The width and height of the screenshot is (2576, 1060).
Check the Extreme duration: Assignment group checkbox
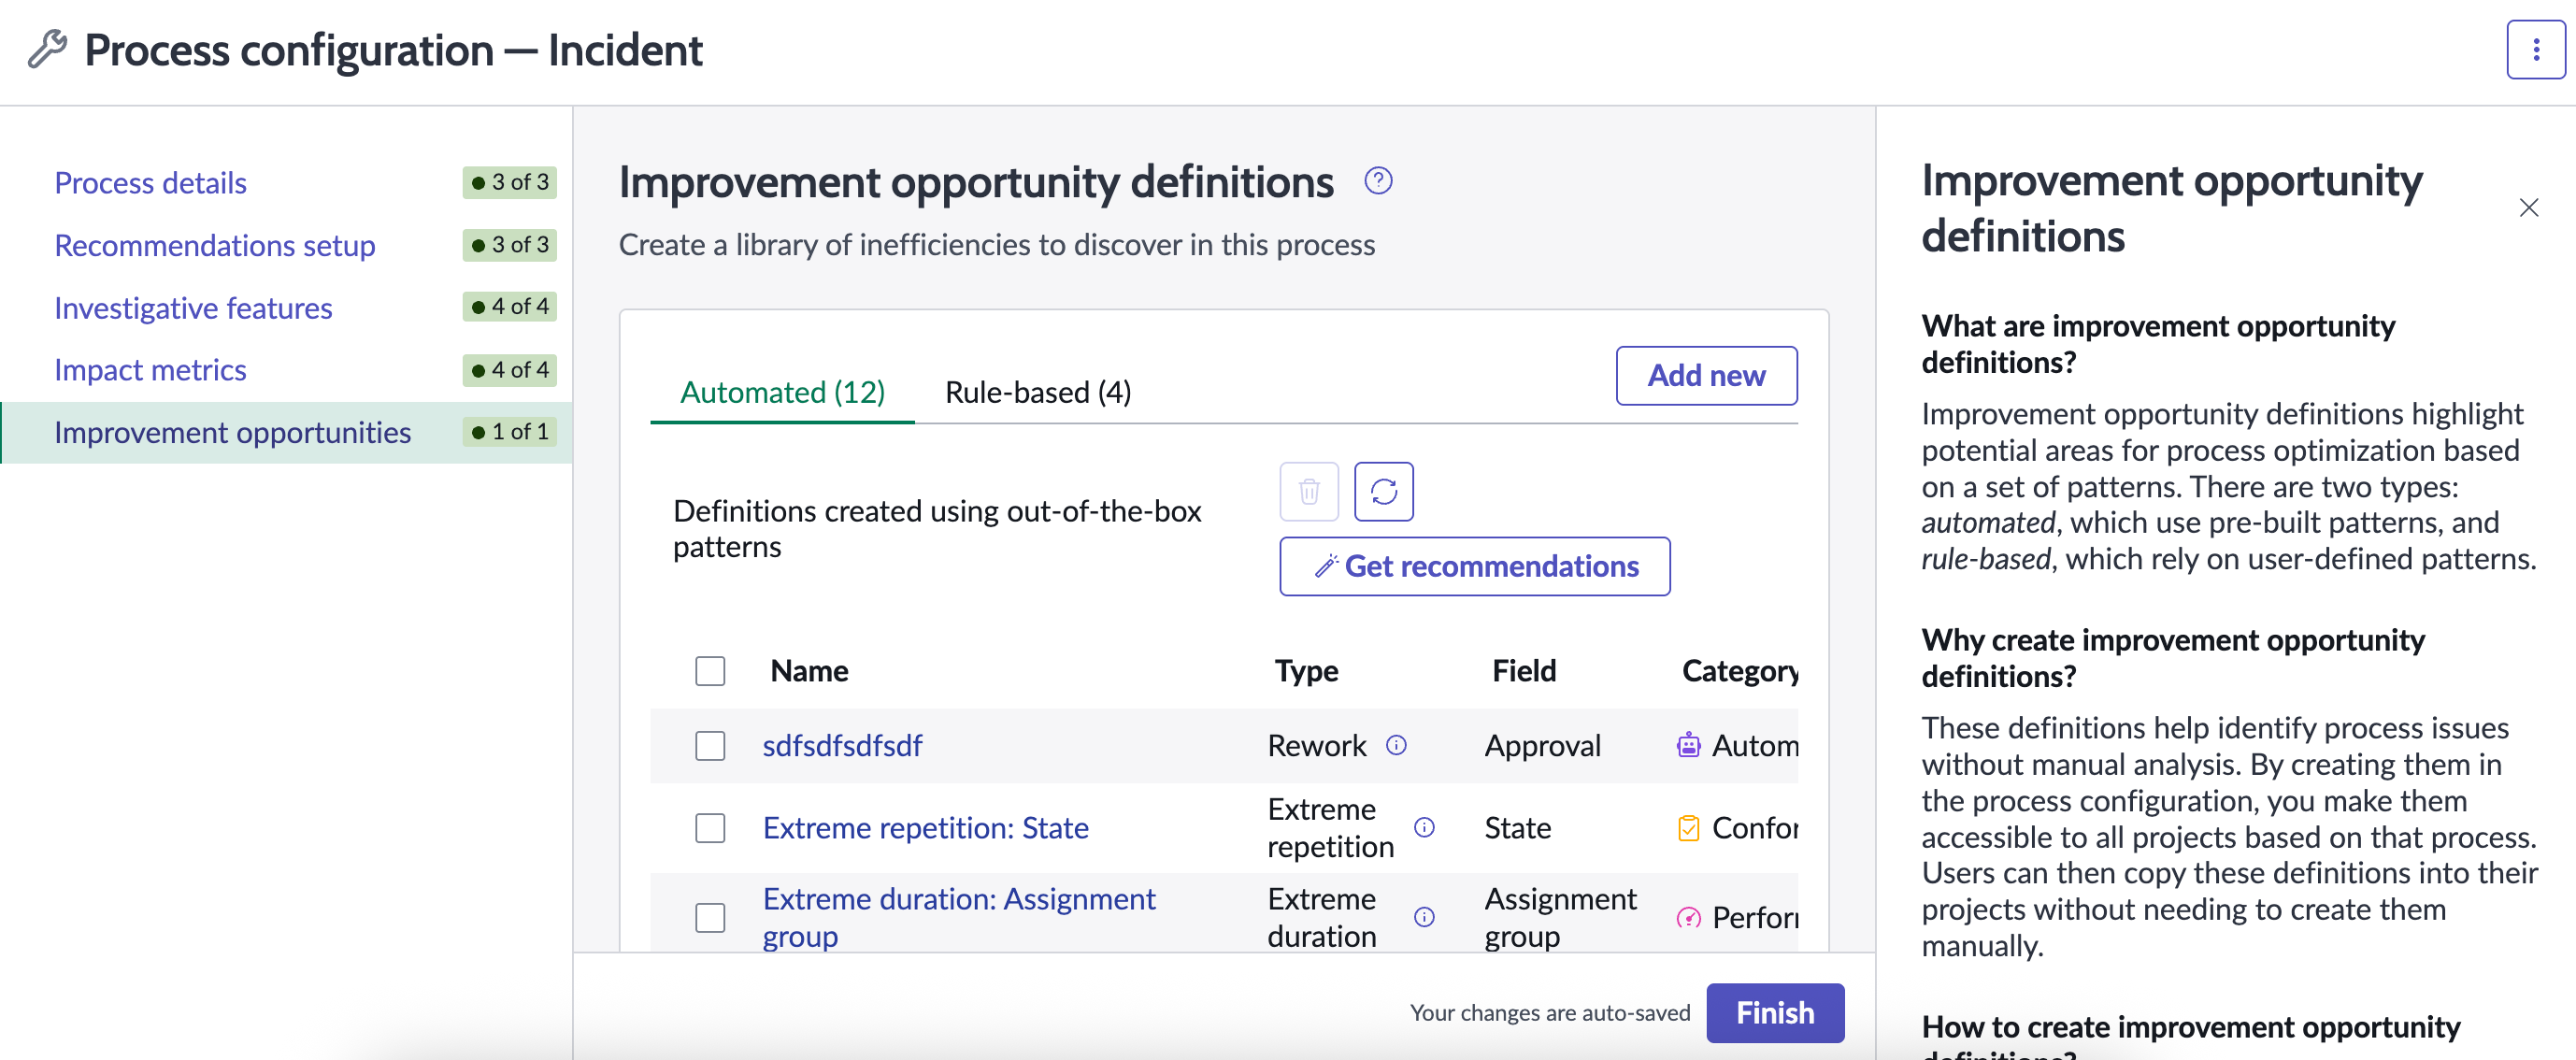[710, 917]
